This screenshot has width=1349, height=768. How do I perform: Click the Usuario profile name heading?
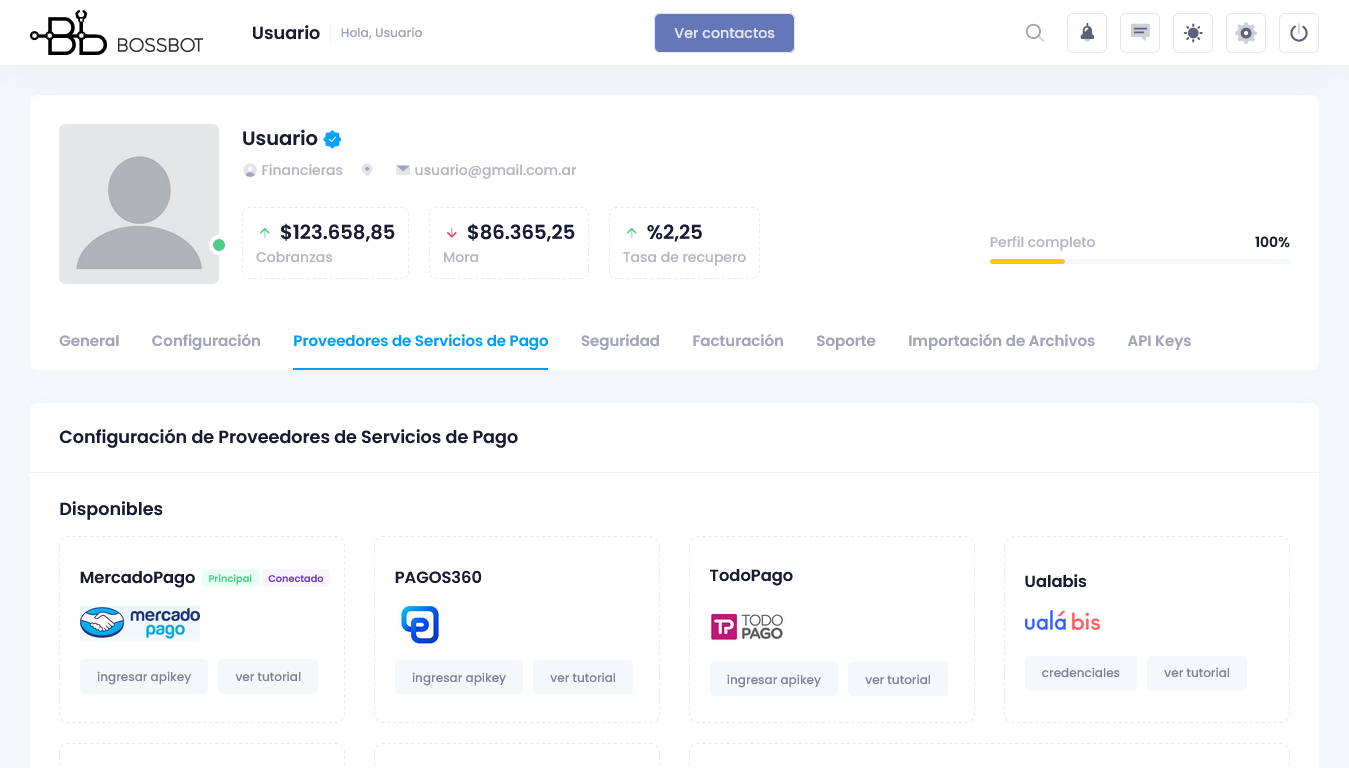click(280, 139)
